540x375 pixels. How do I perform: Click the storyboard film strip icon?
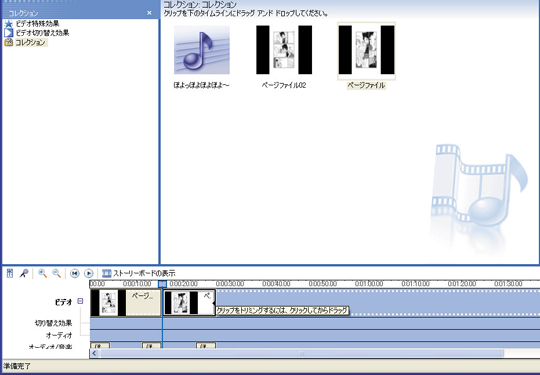point(106,273)
